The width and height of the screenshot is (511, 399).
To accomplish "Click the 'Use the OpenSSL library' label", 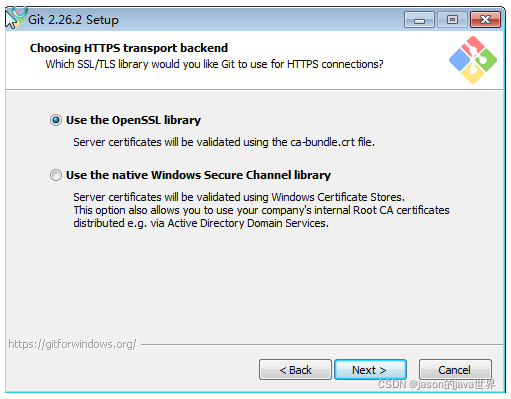I will (133, 120).
